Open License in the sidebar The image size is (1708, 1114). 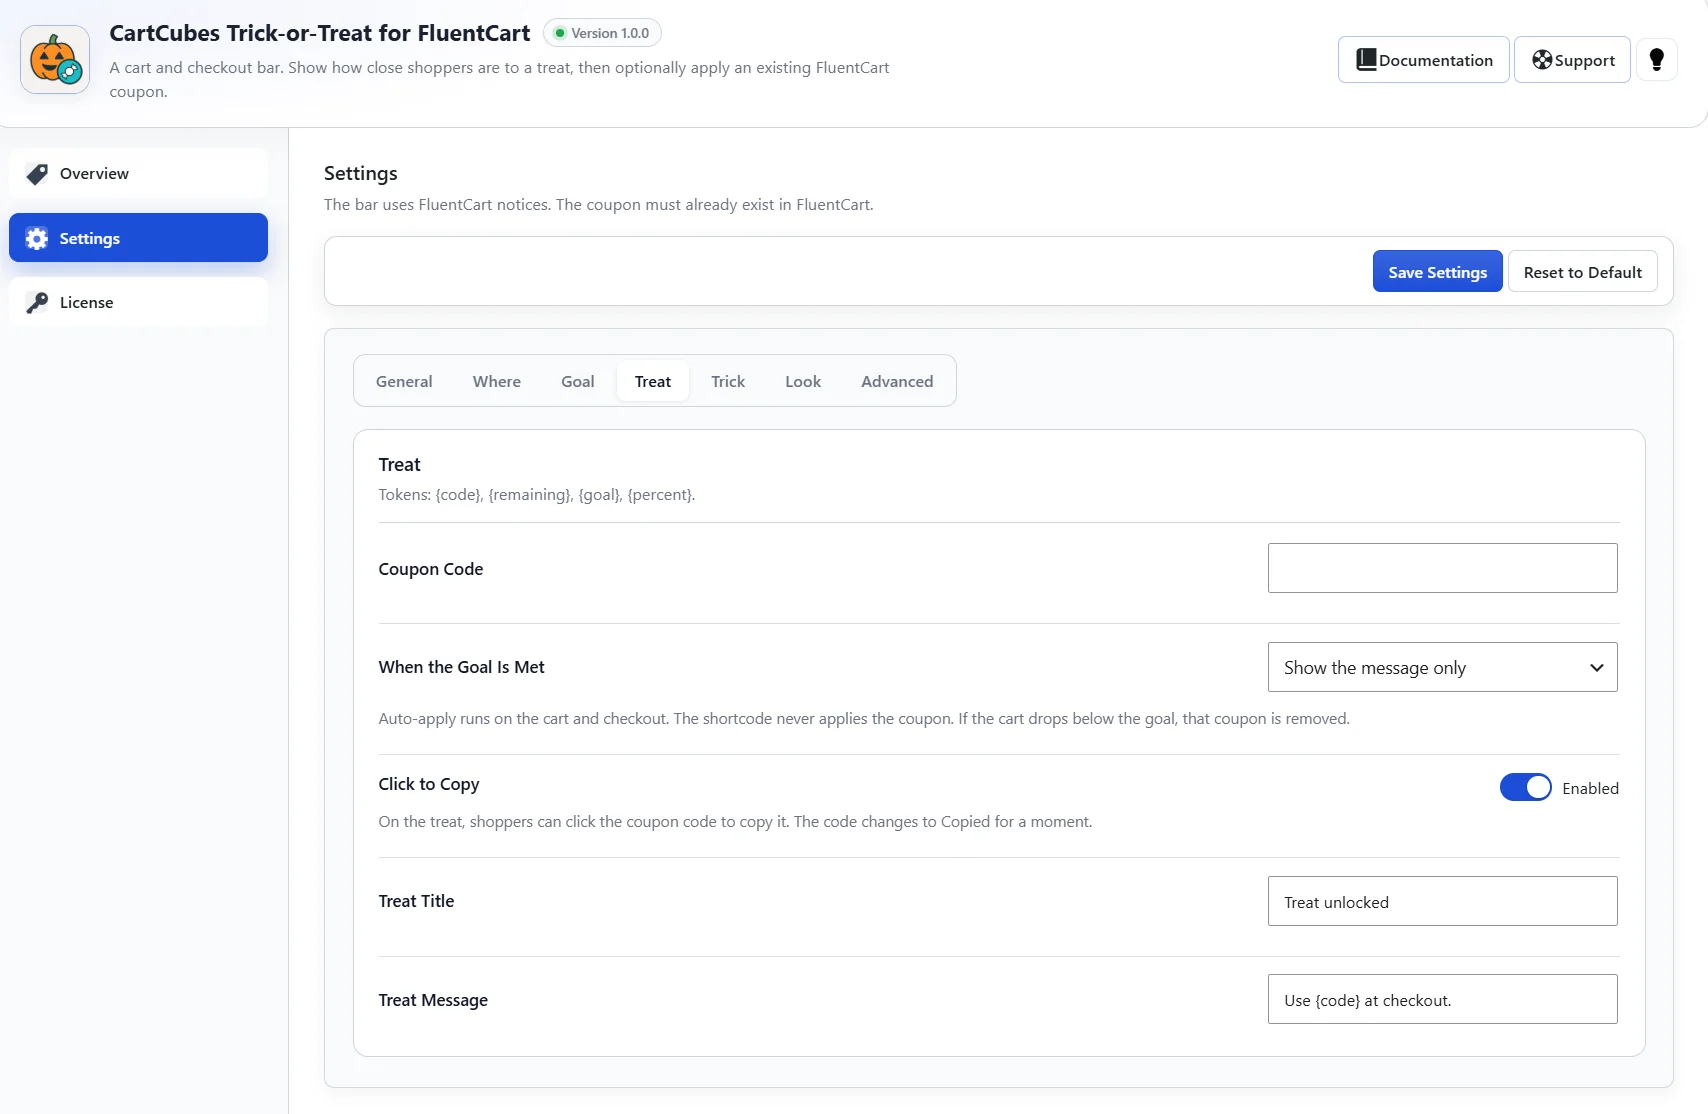(x=139, y=303)
